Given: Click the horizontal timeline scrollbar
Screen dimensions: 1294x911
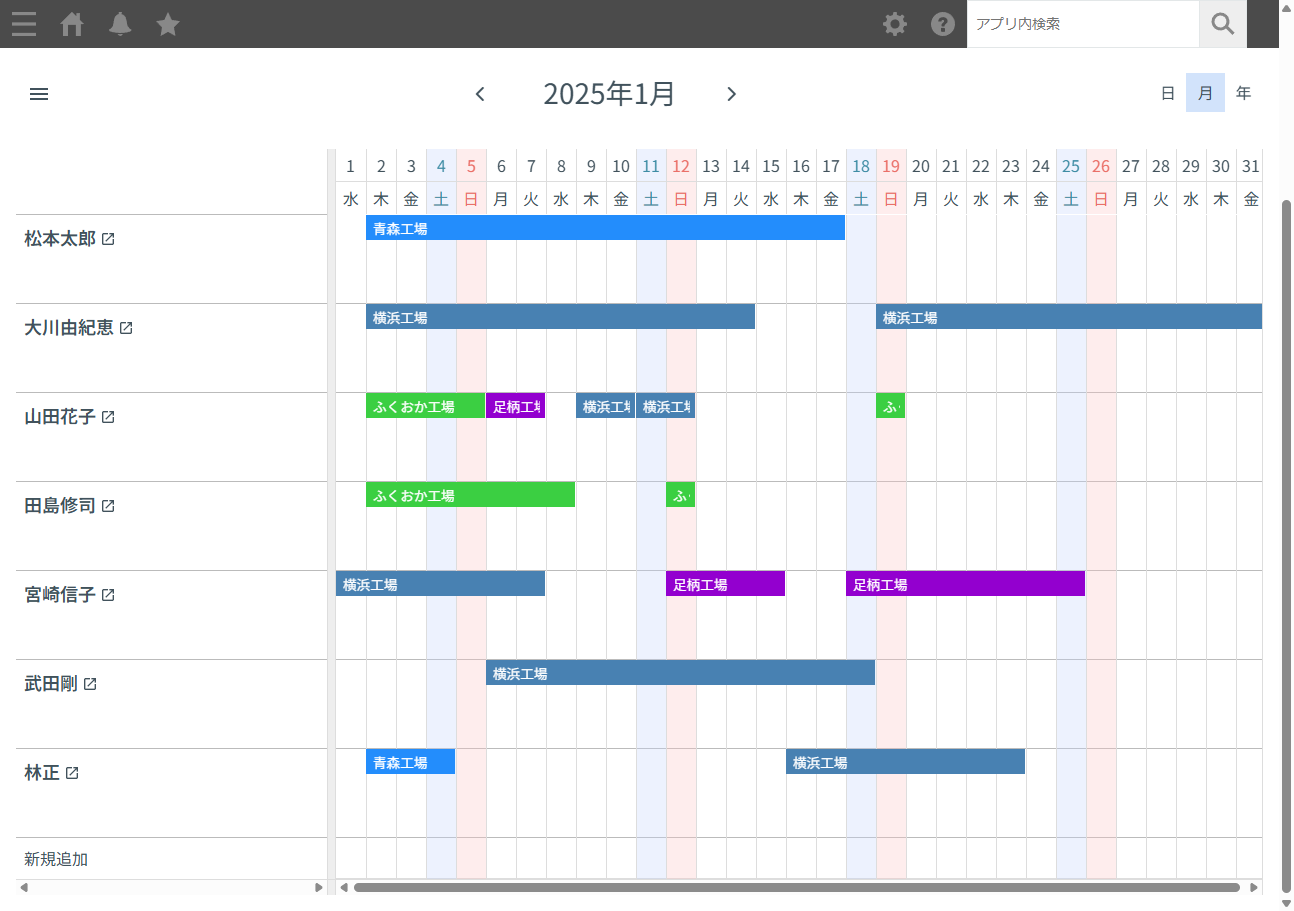Looking at the screenshot, I should [796, 887].
